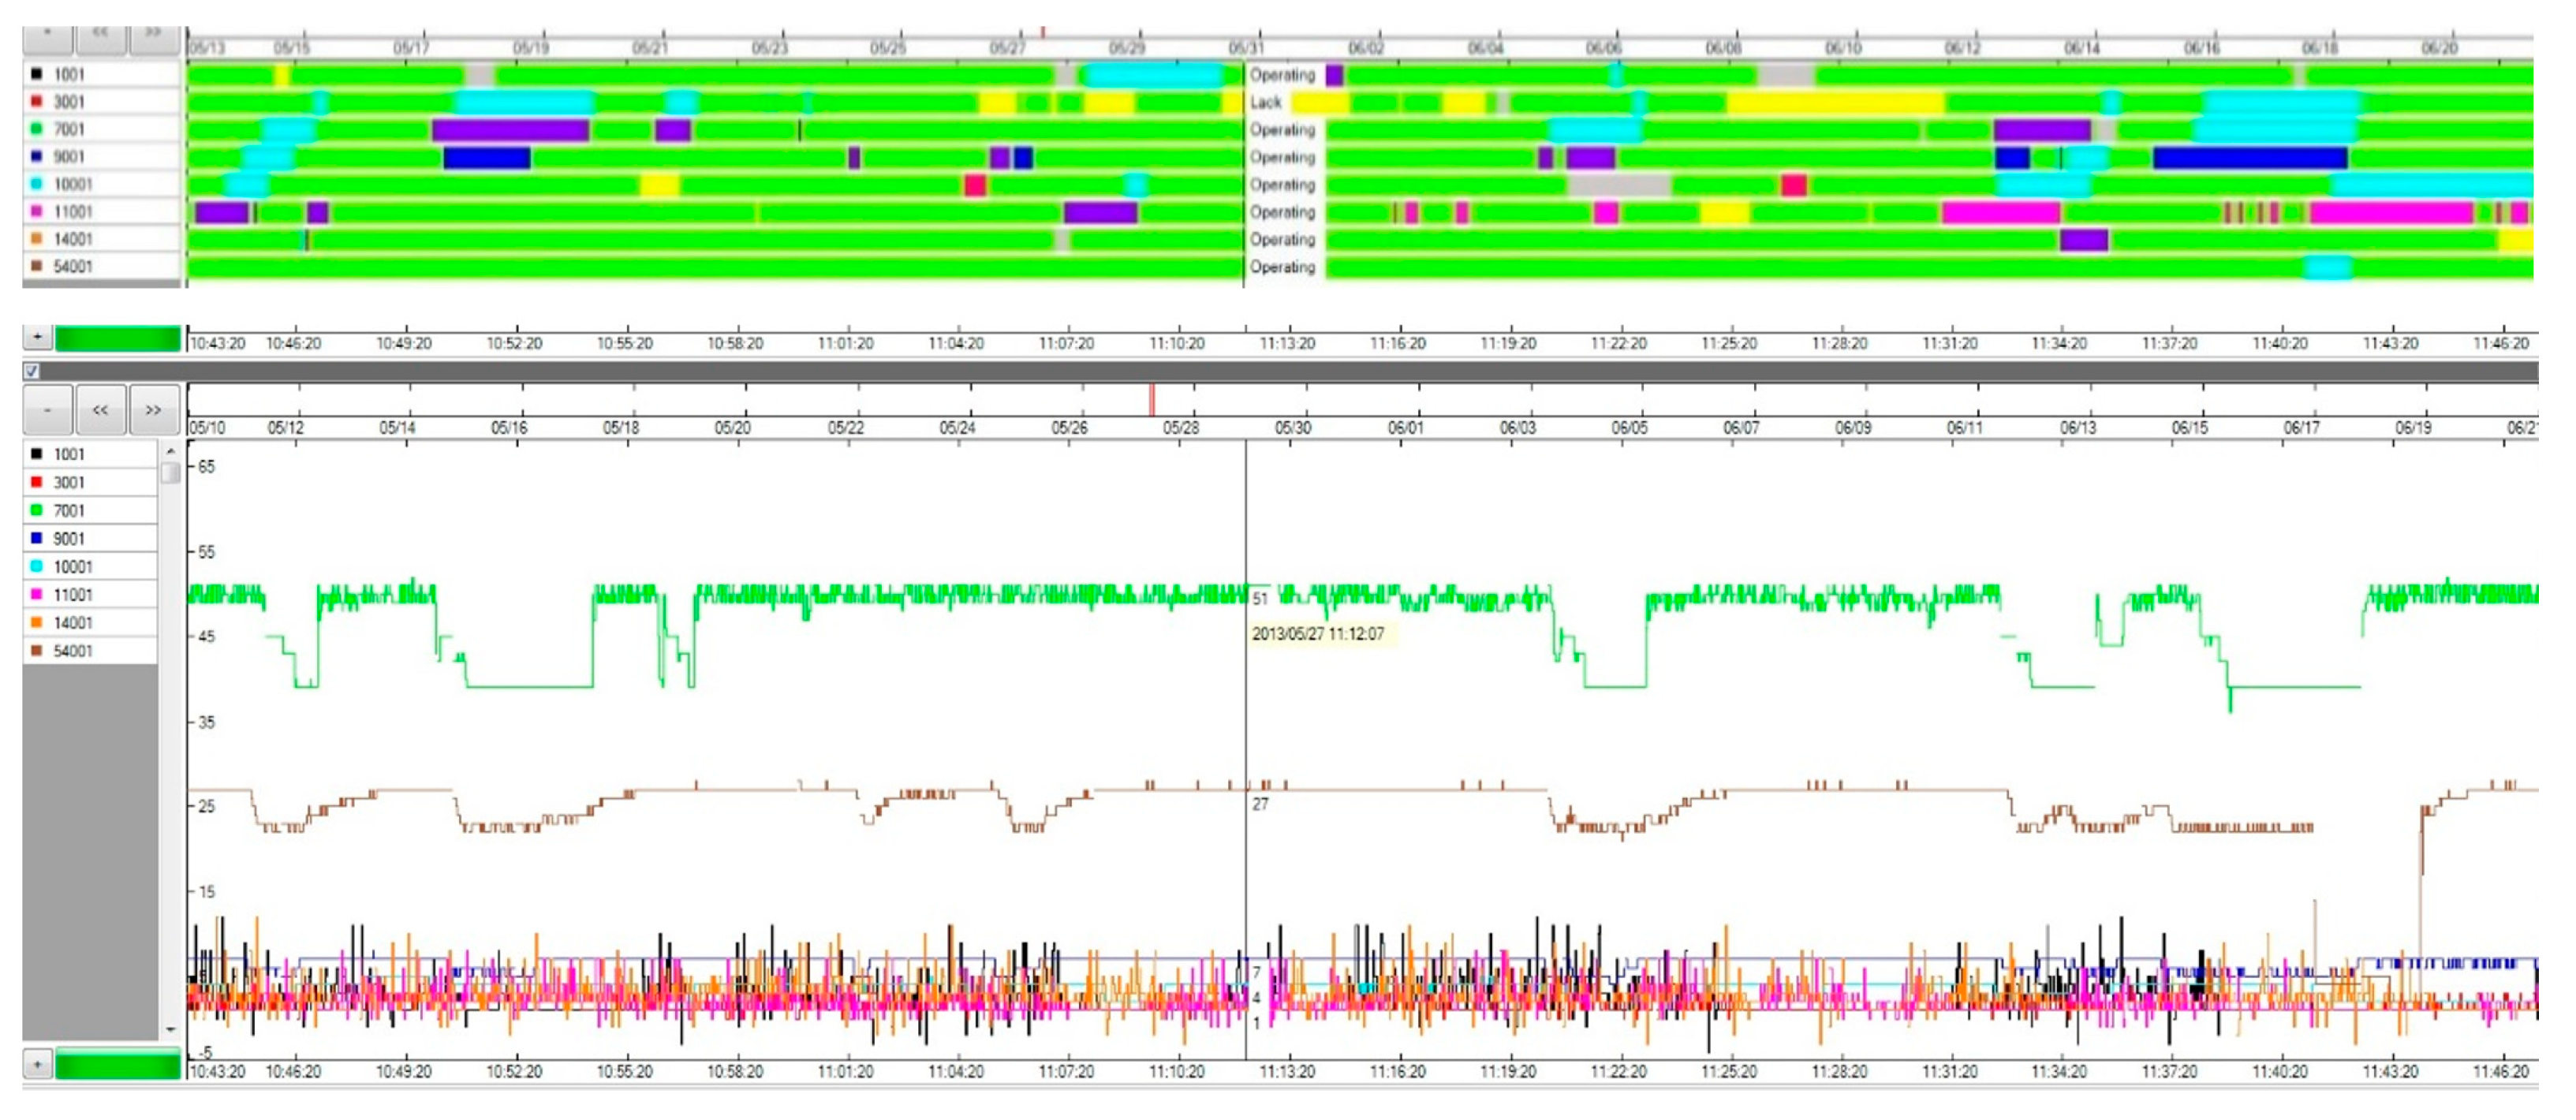Viewport: 2576px width, 1120px height.
Task: Select series 7001 in chart legend list
Action: tap(69, 511)
